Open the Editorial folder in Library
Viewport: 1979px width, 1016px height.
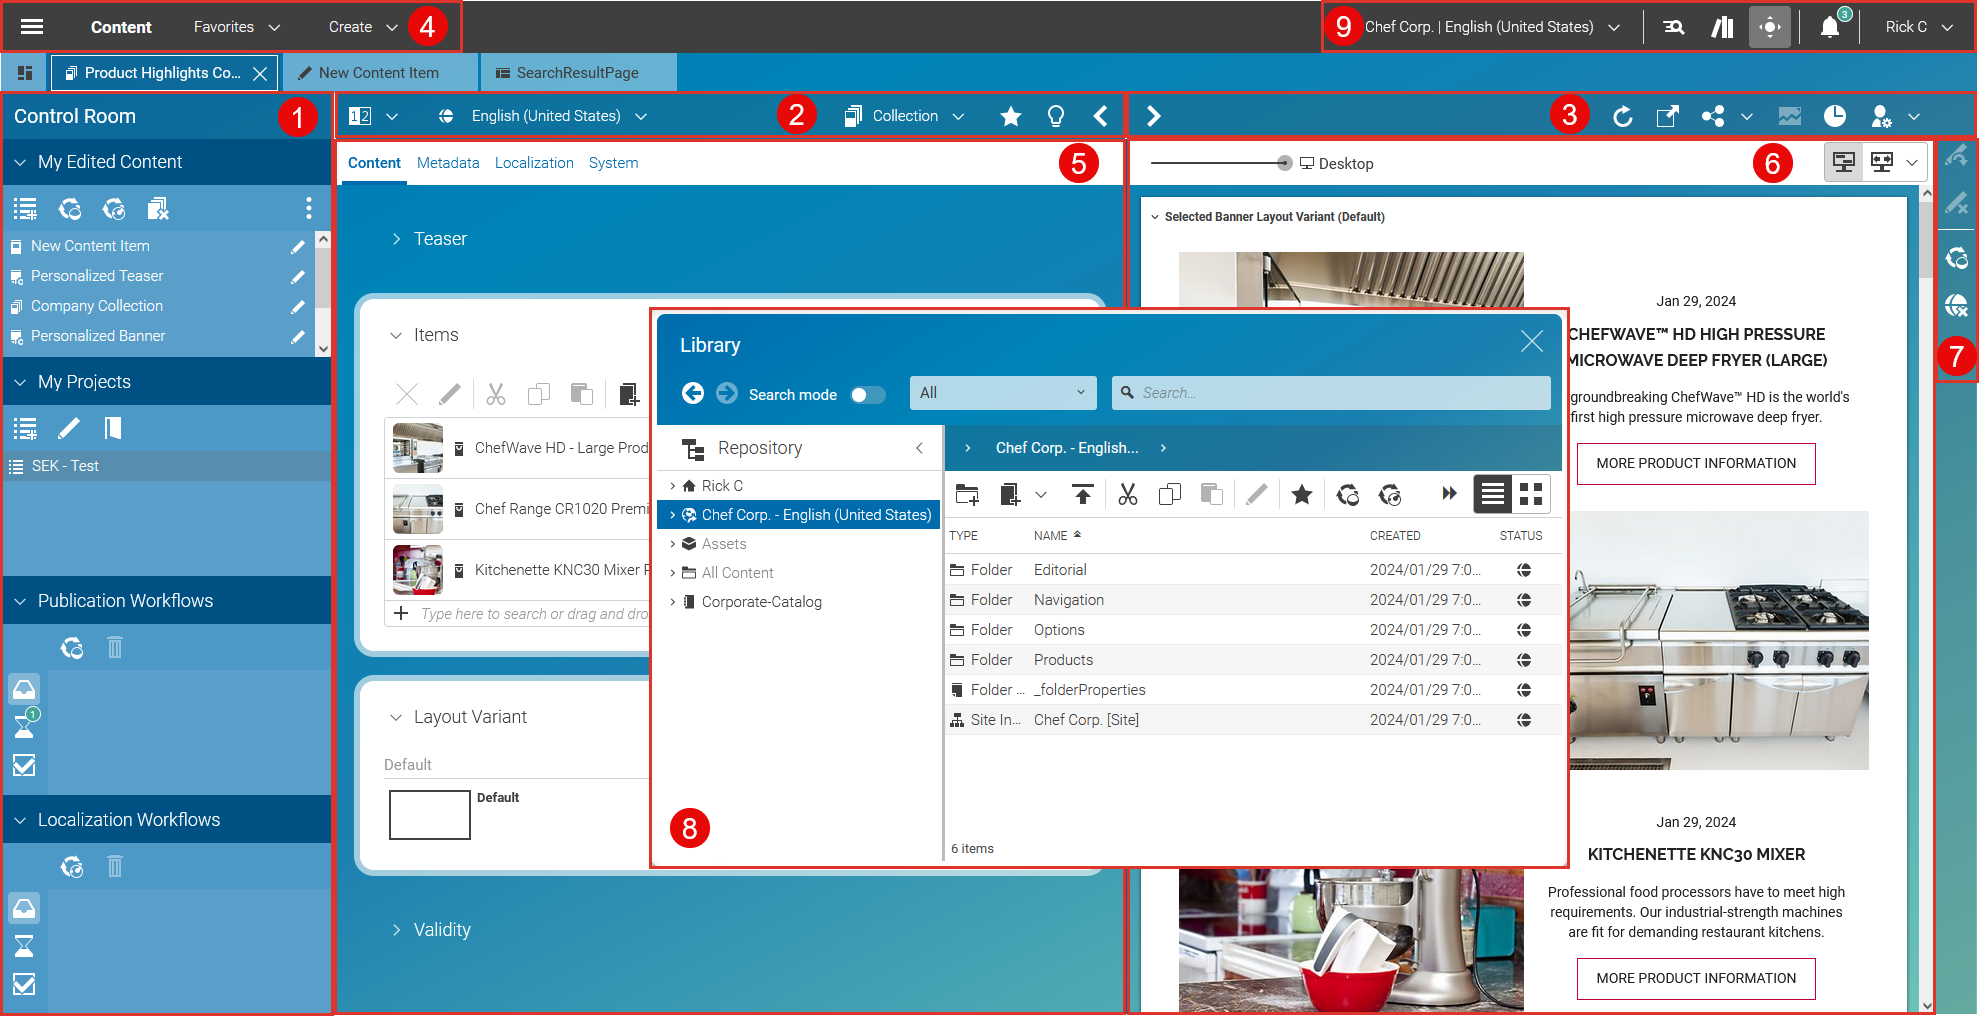(1059, 570)
